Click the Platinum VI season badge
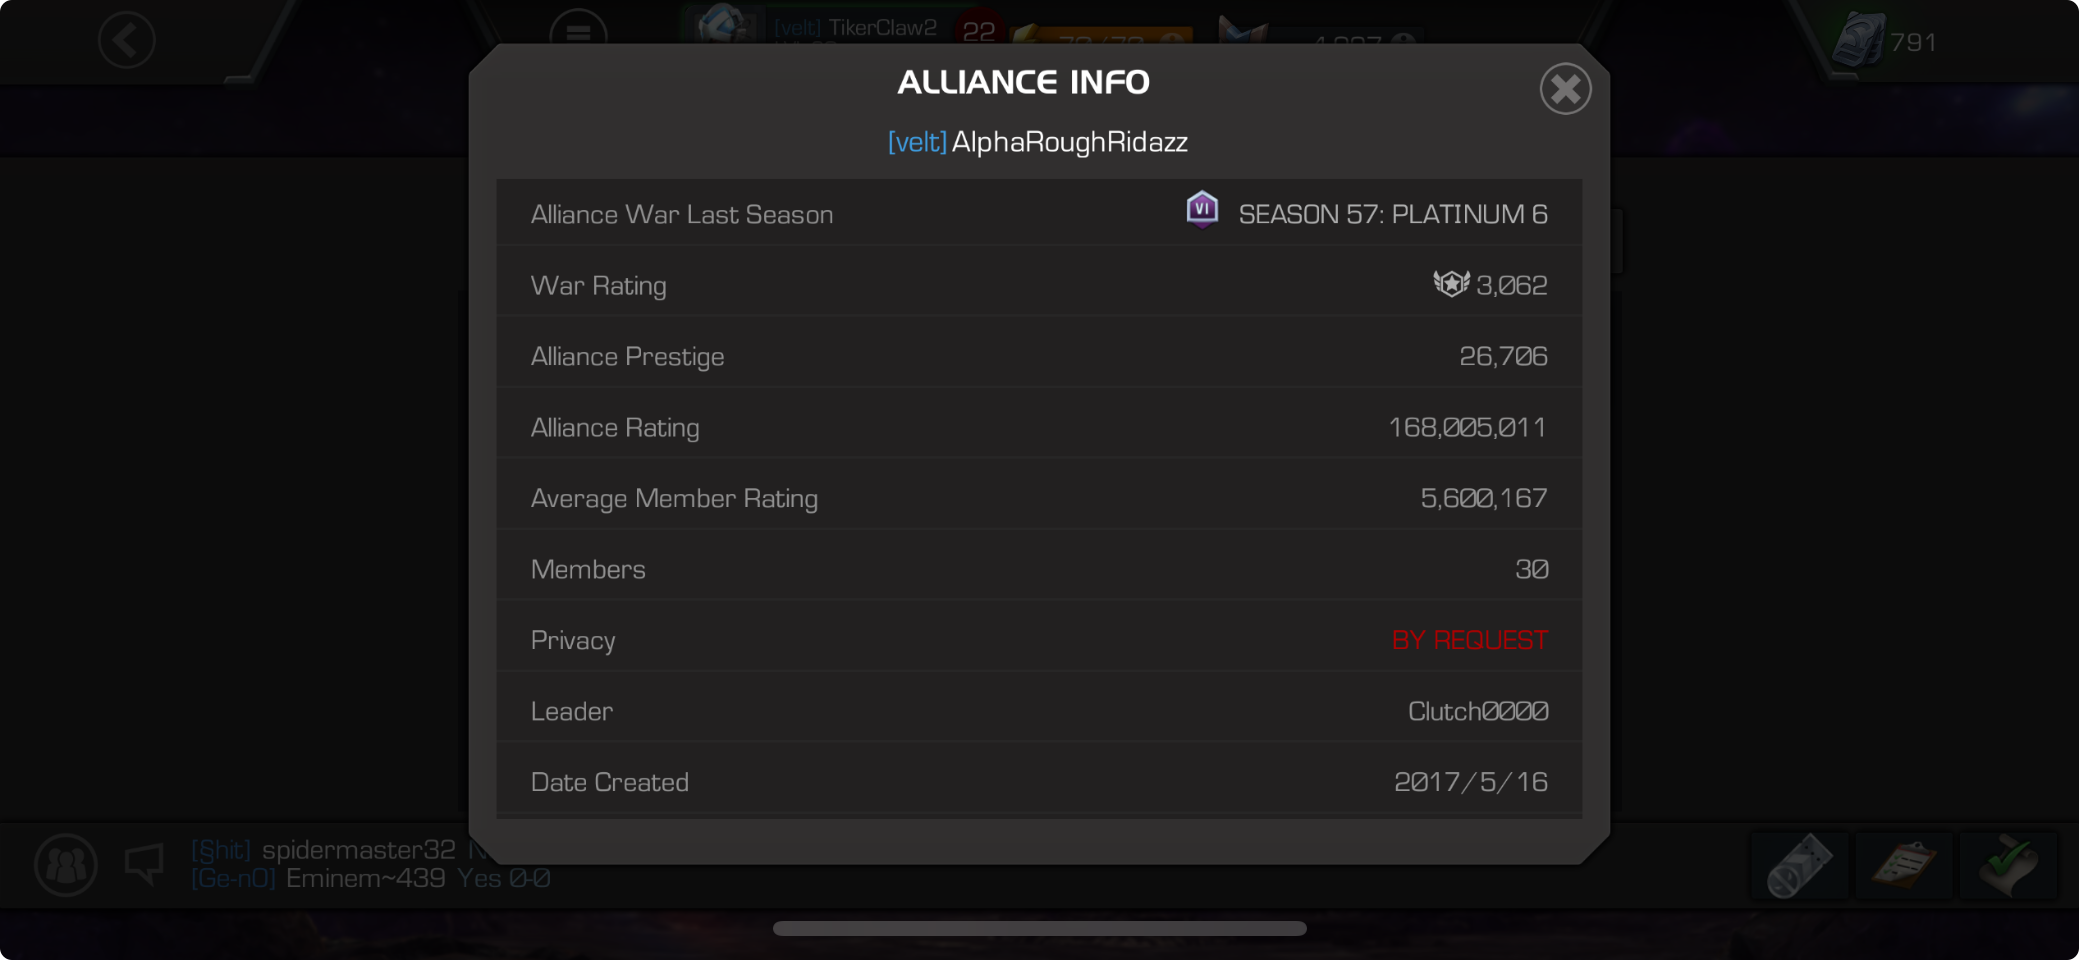 pos(1202,210)
